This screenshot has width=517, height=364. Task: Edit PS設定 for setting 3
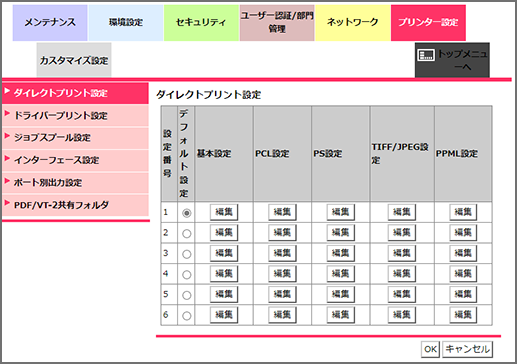[x=340, y=253]
